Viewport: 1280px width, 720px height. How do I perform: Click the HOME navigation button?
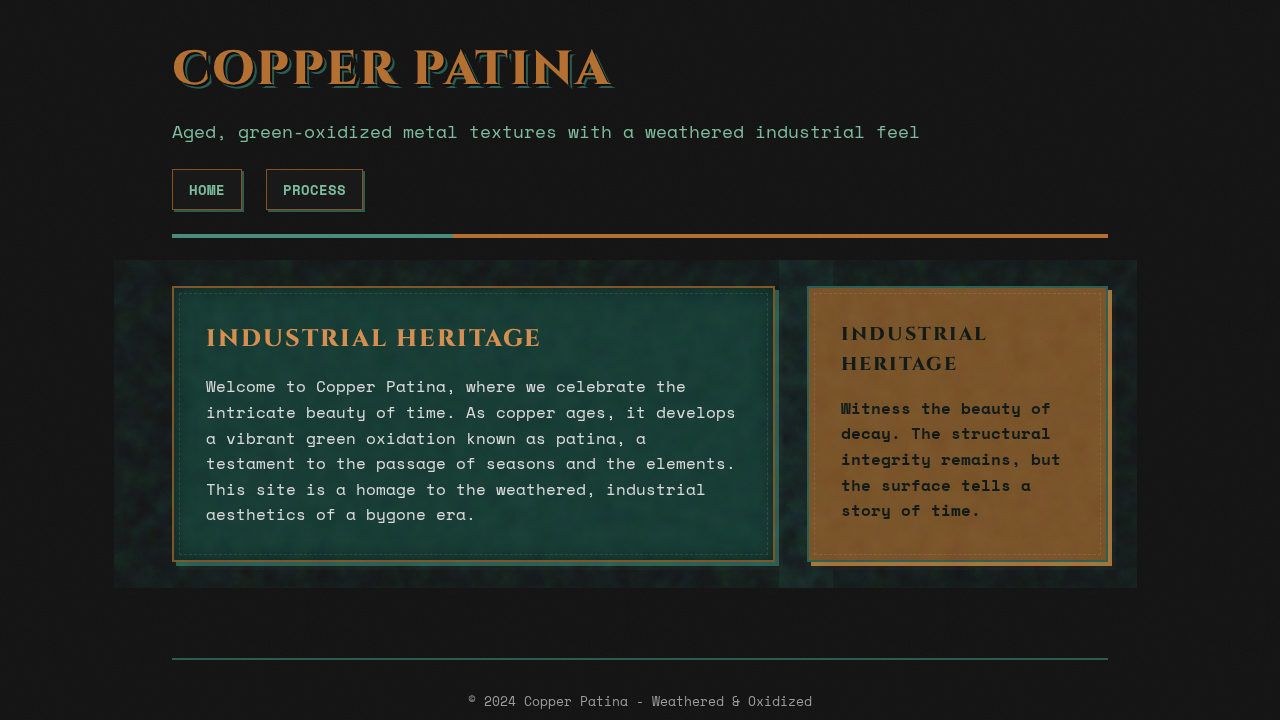207,189
